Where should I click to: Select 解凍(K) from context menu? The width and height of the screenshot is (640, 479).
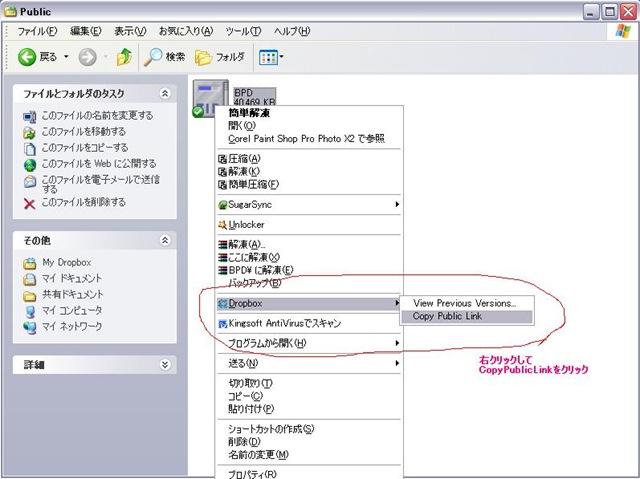click(x=309, y=171)
